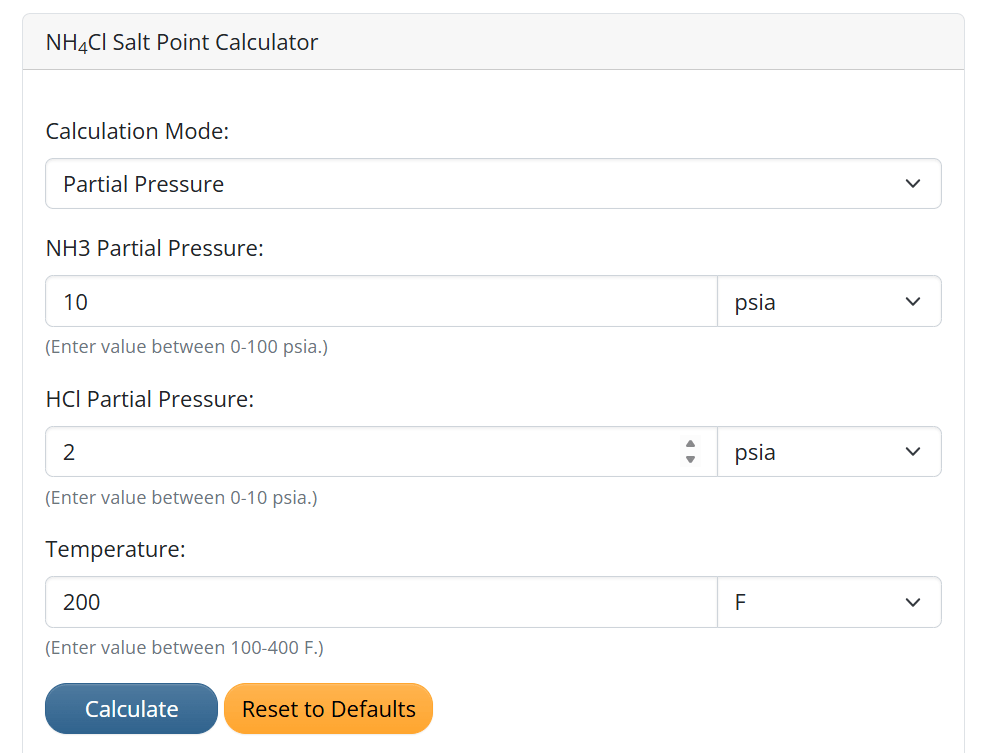Click the NH4Cl Salt Point Calculator header title

(182, 42)
